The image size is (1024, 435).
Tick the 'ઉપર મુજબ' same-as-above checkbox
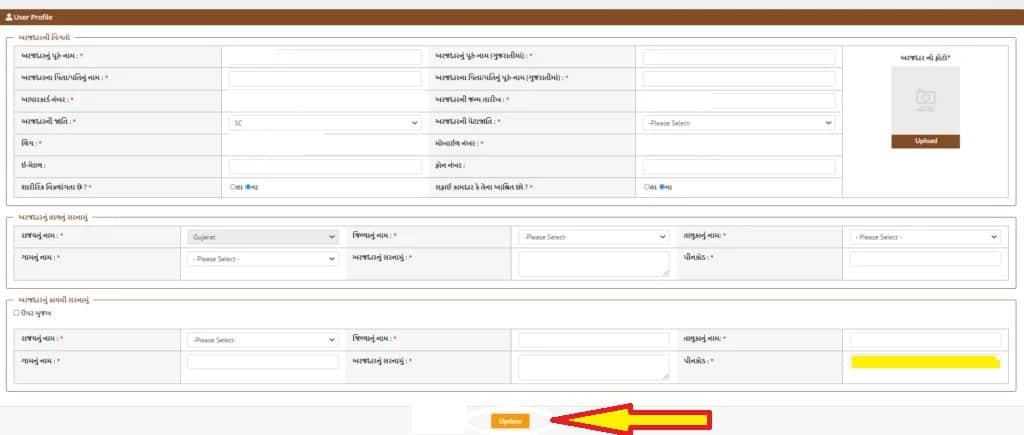pyautogui.click(x=17, y=313)
